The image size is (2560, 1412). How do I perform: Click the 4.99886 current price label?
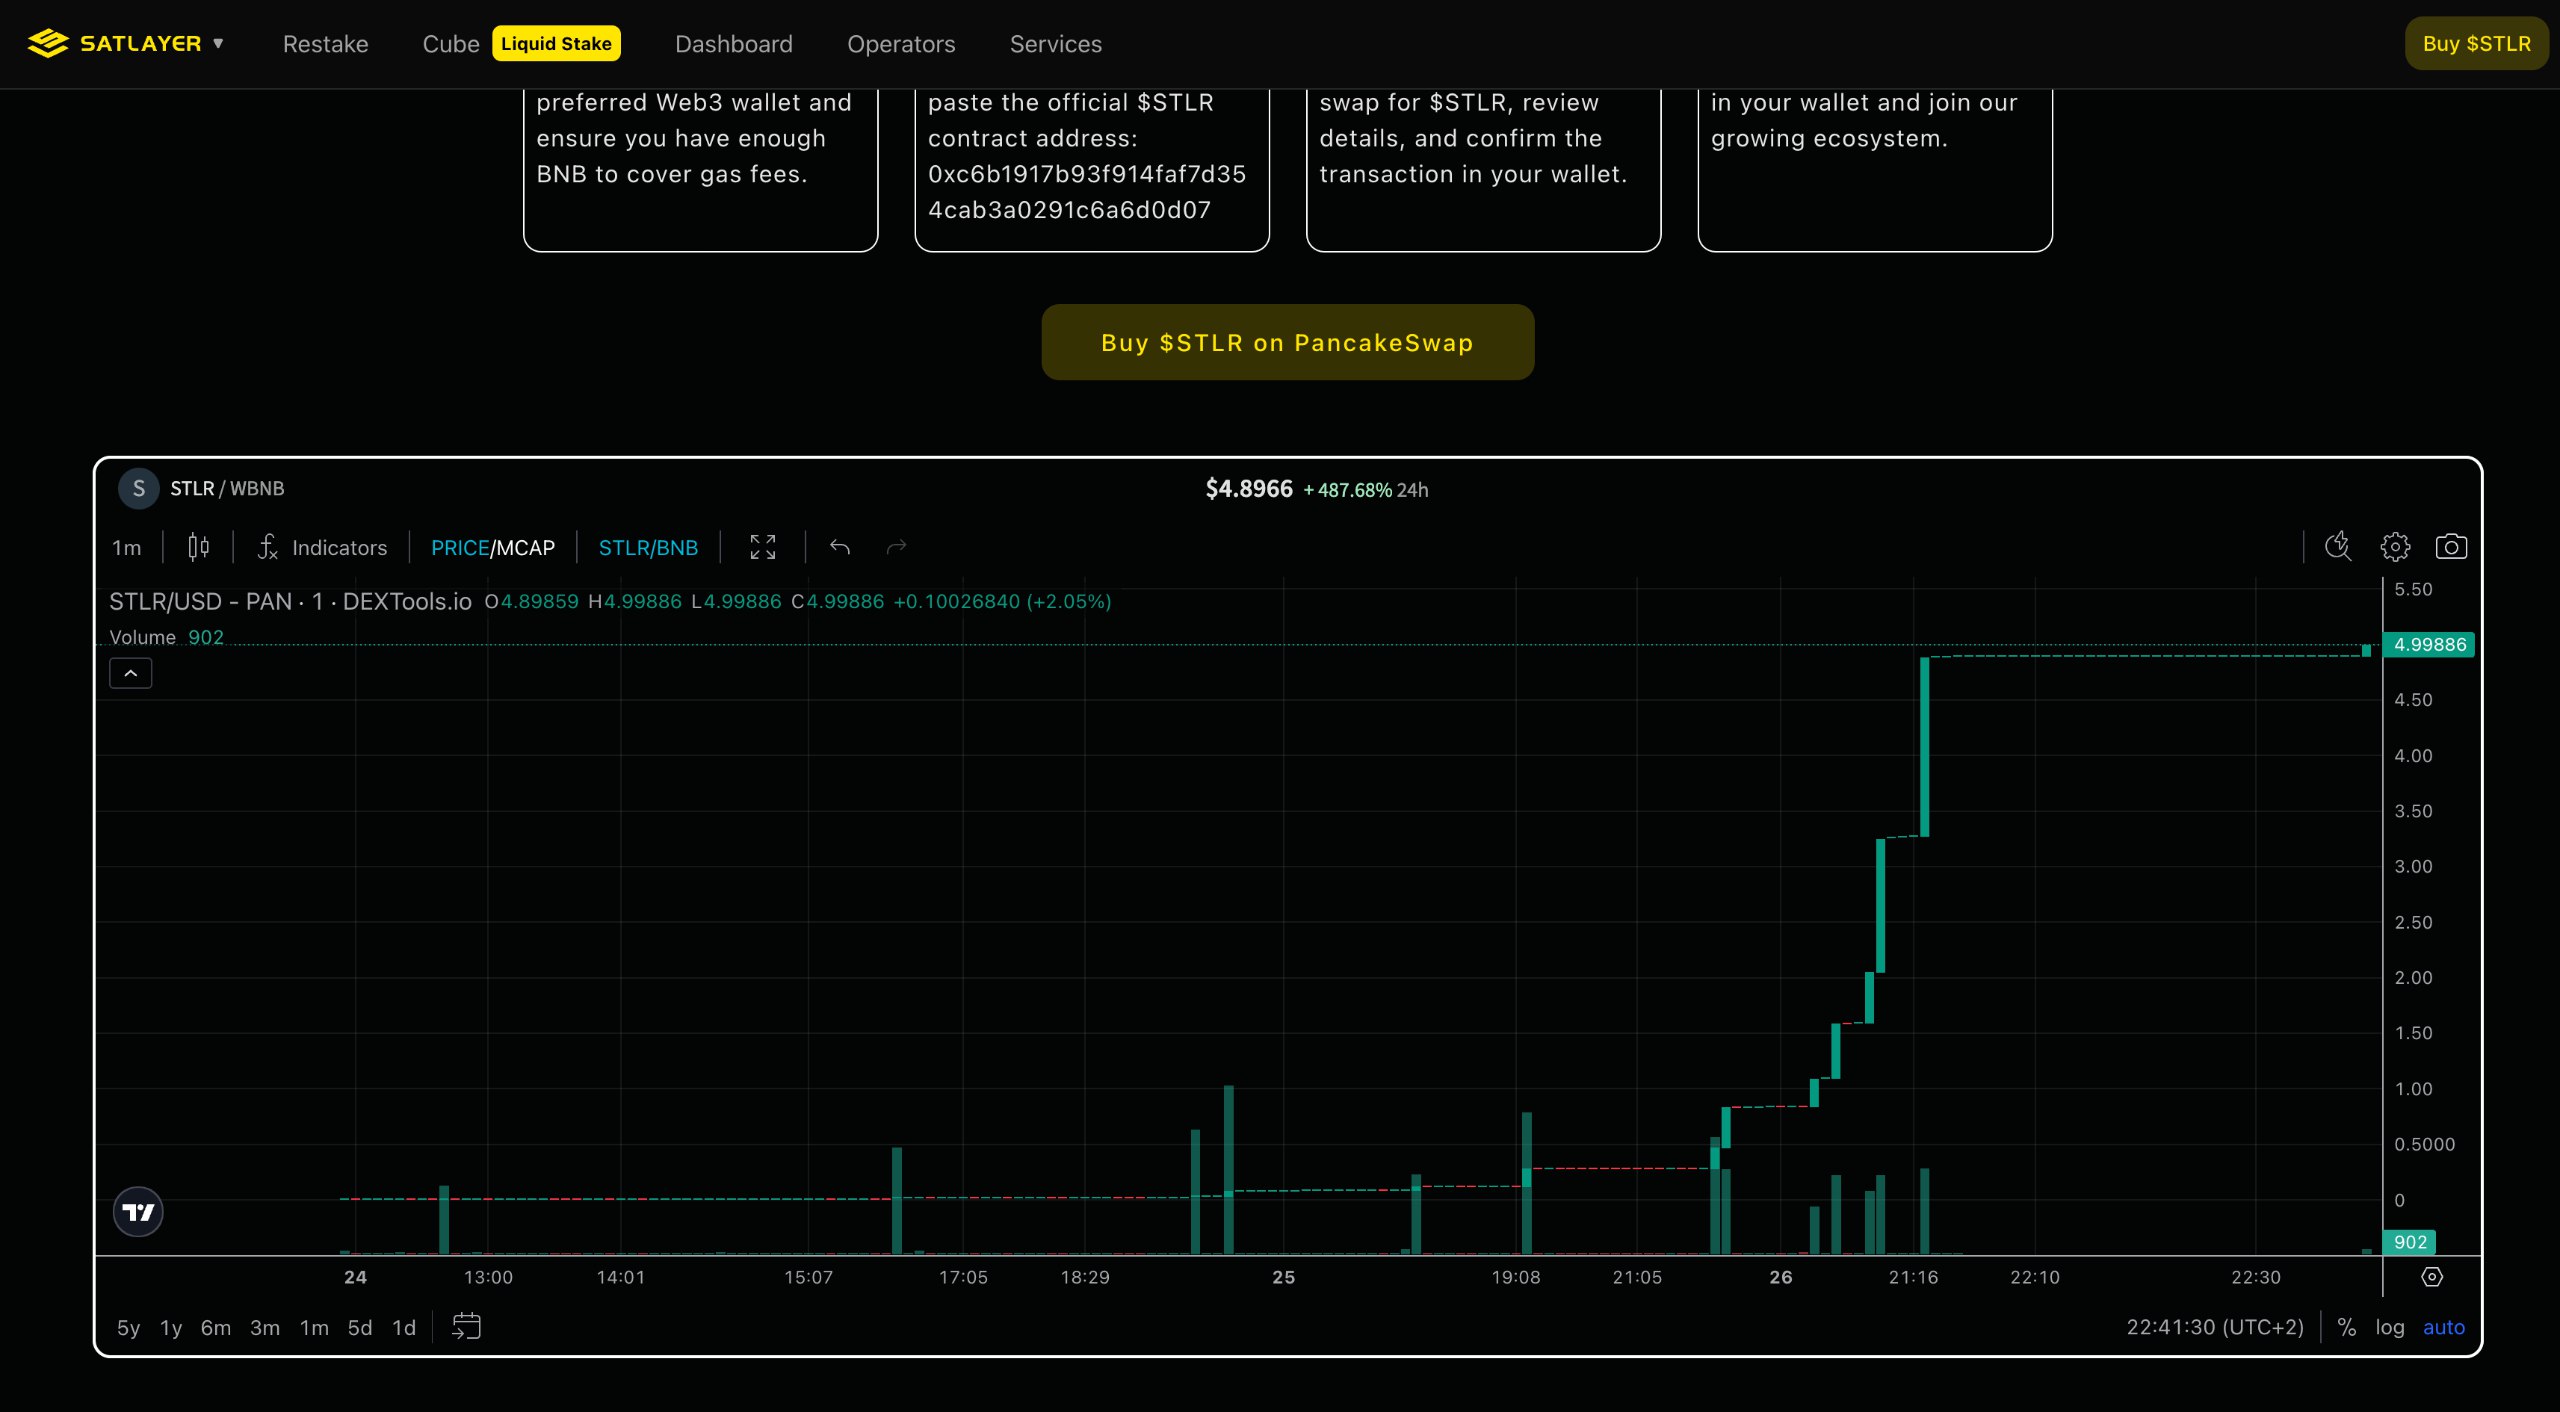click(x=2429, y=645)
